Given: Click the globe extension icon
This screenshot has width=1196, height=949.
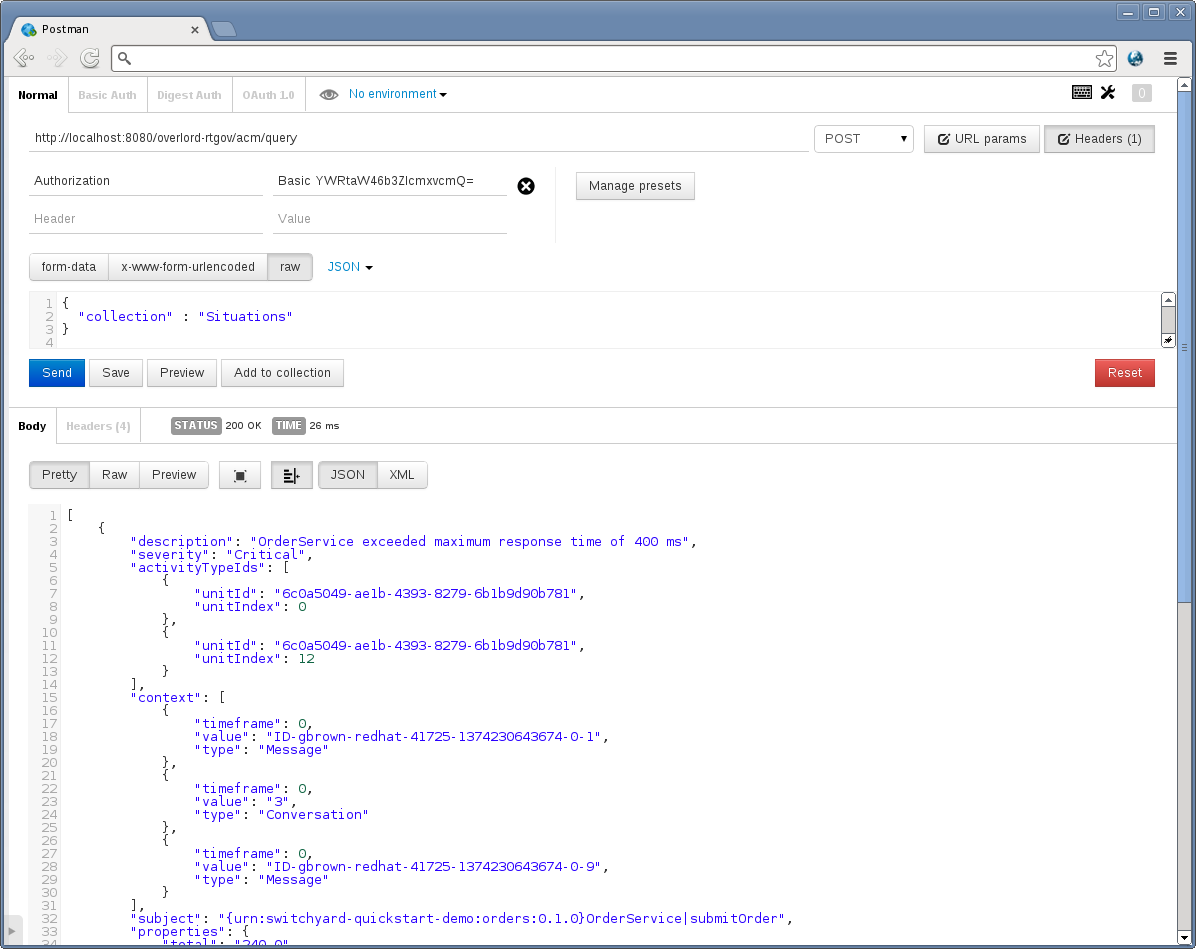Looking at the screenshot, I should 1135,59.
